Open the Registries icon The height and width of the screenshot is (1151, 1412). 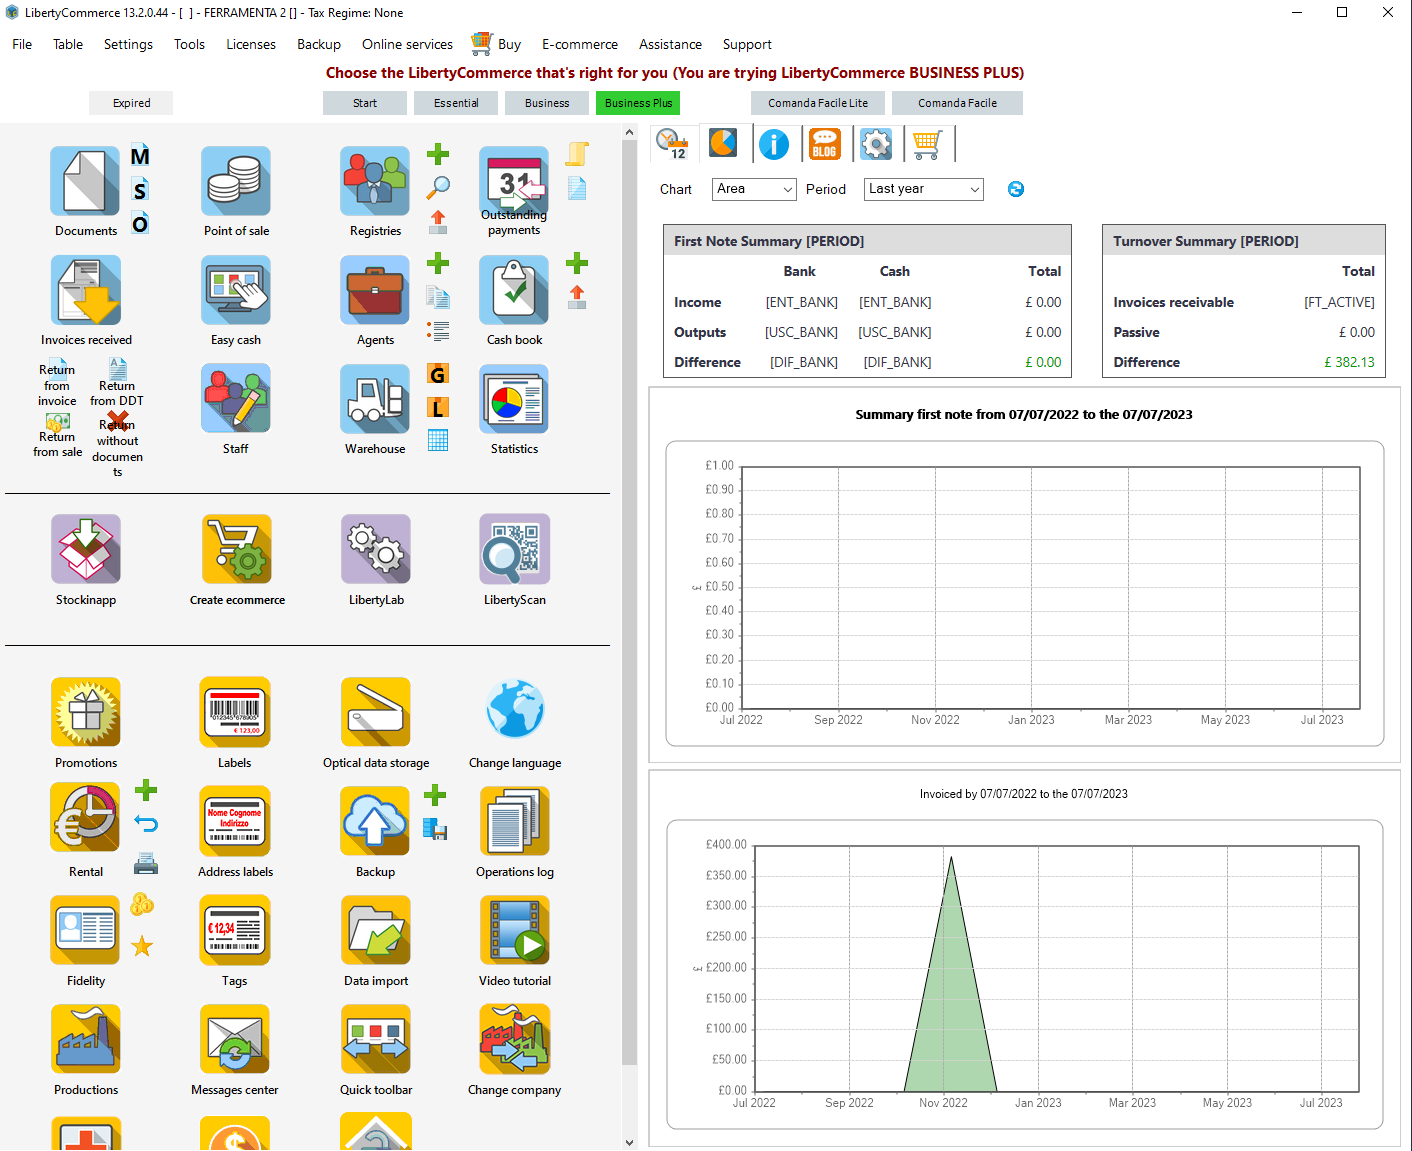pyautogui.click(x=375, y=181)
